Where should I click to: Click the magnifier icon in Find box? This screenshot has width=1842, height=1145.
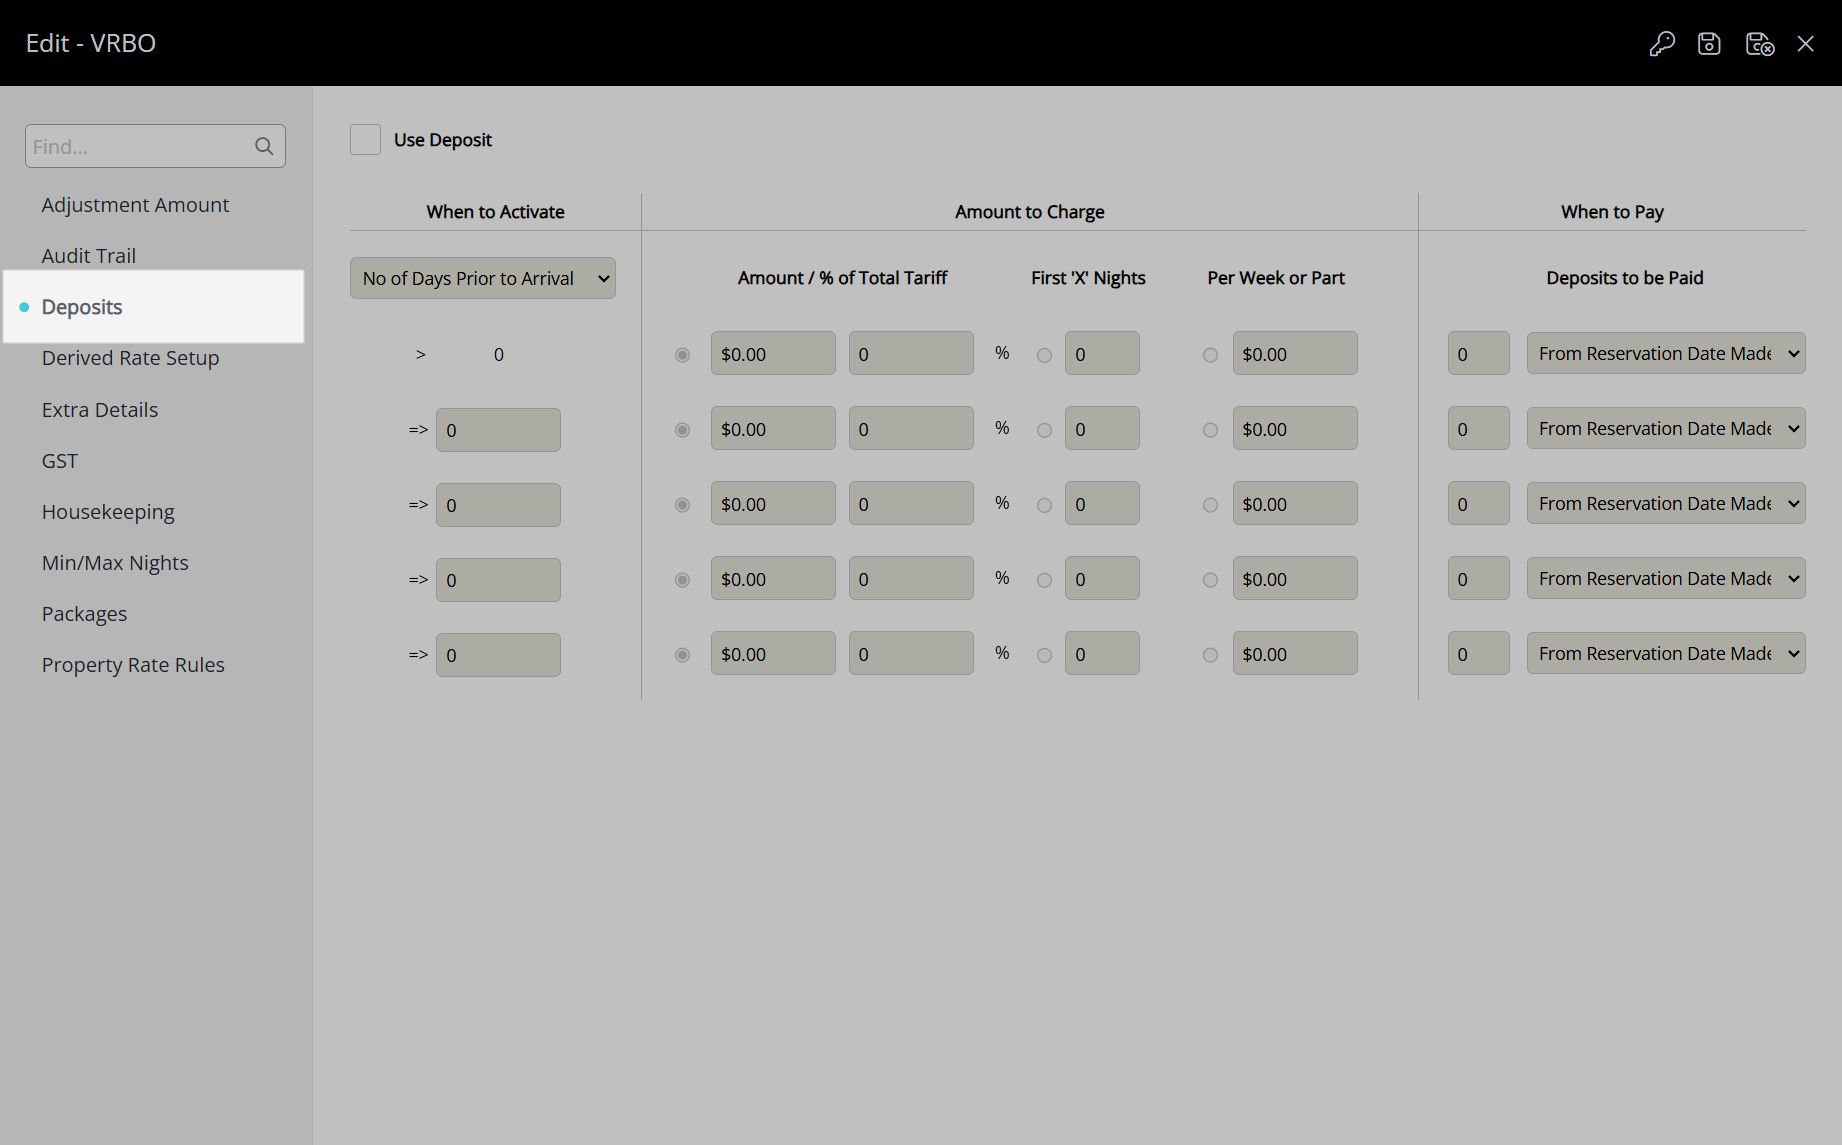(264, 146)
